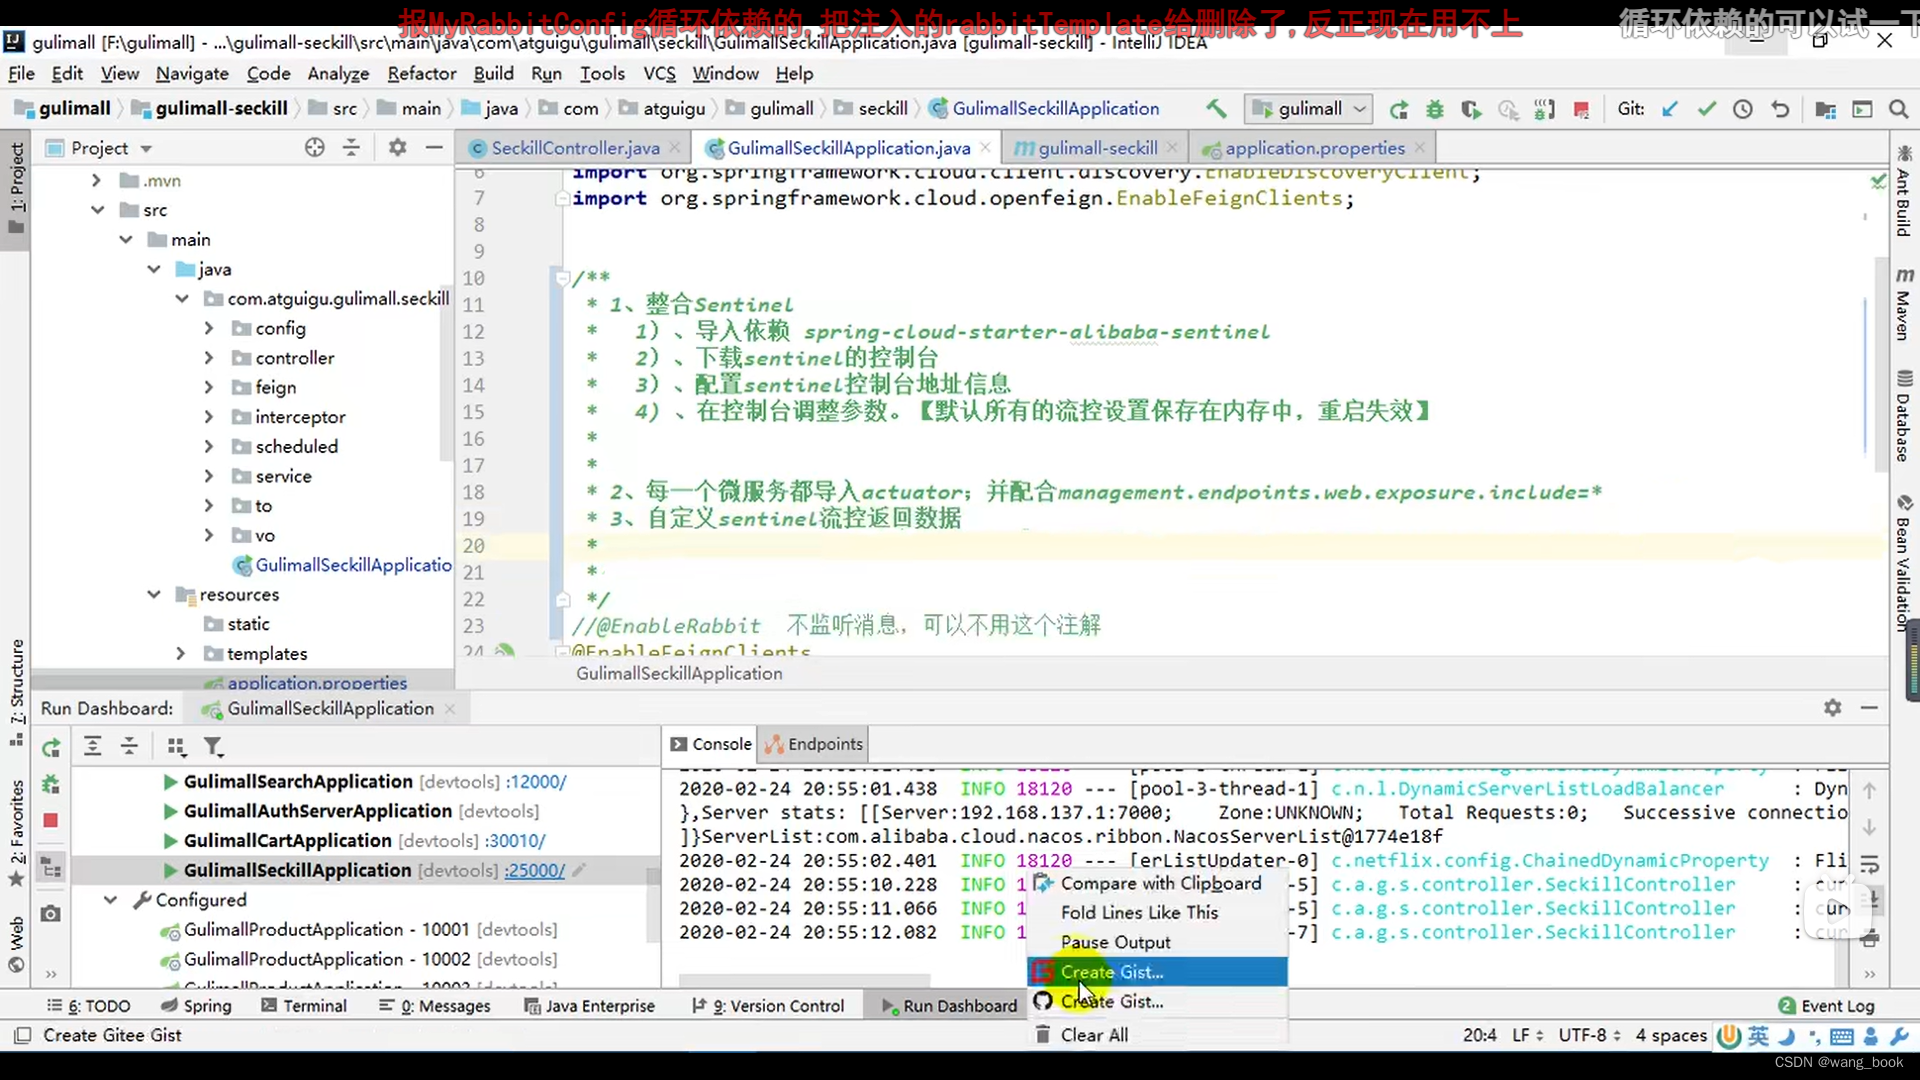Click the 4 spaces indent setting
The image size is (1920, 1080).
(x=1671, y=1035)
